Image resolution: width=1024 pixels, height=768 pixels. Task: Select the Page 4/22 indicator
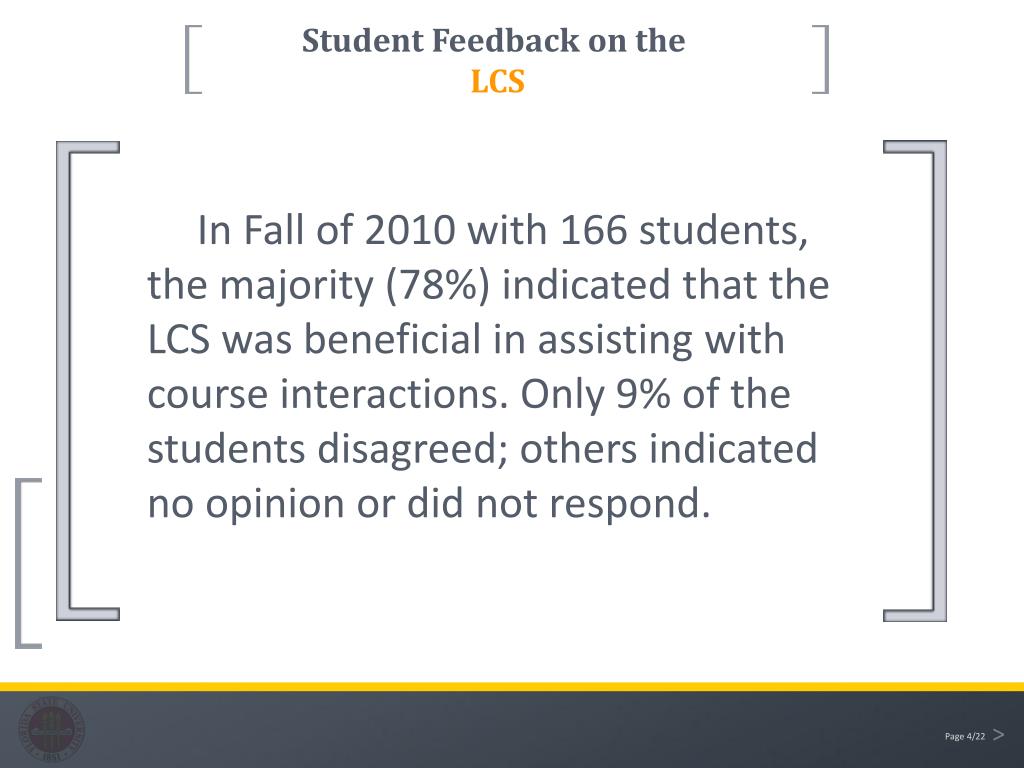[965, 736]
